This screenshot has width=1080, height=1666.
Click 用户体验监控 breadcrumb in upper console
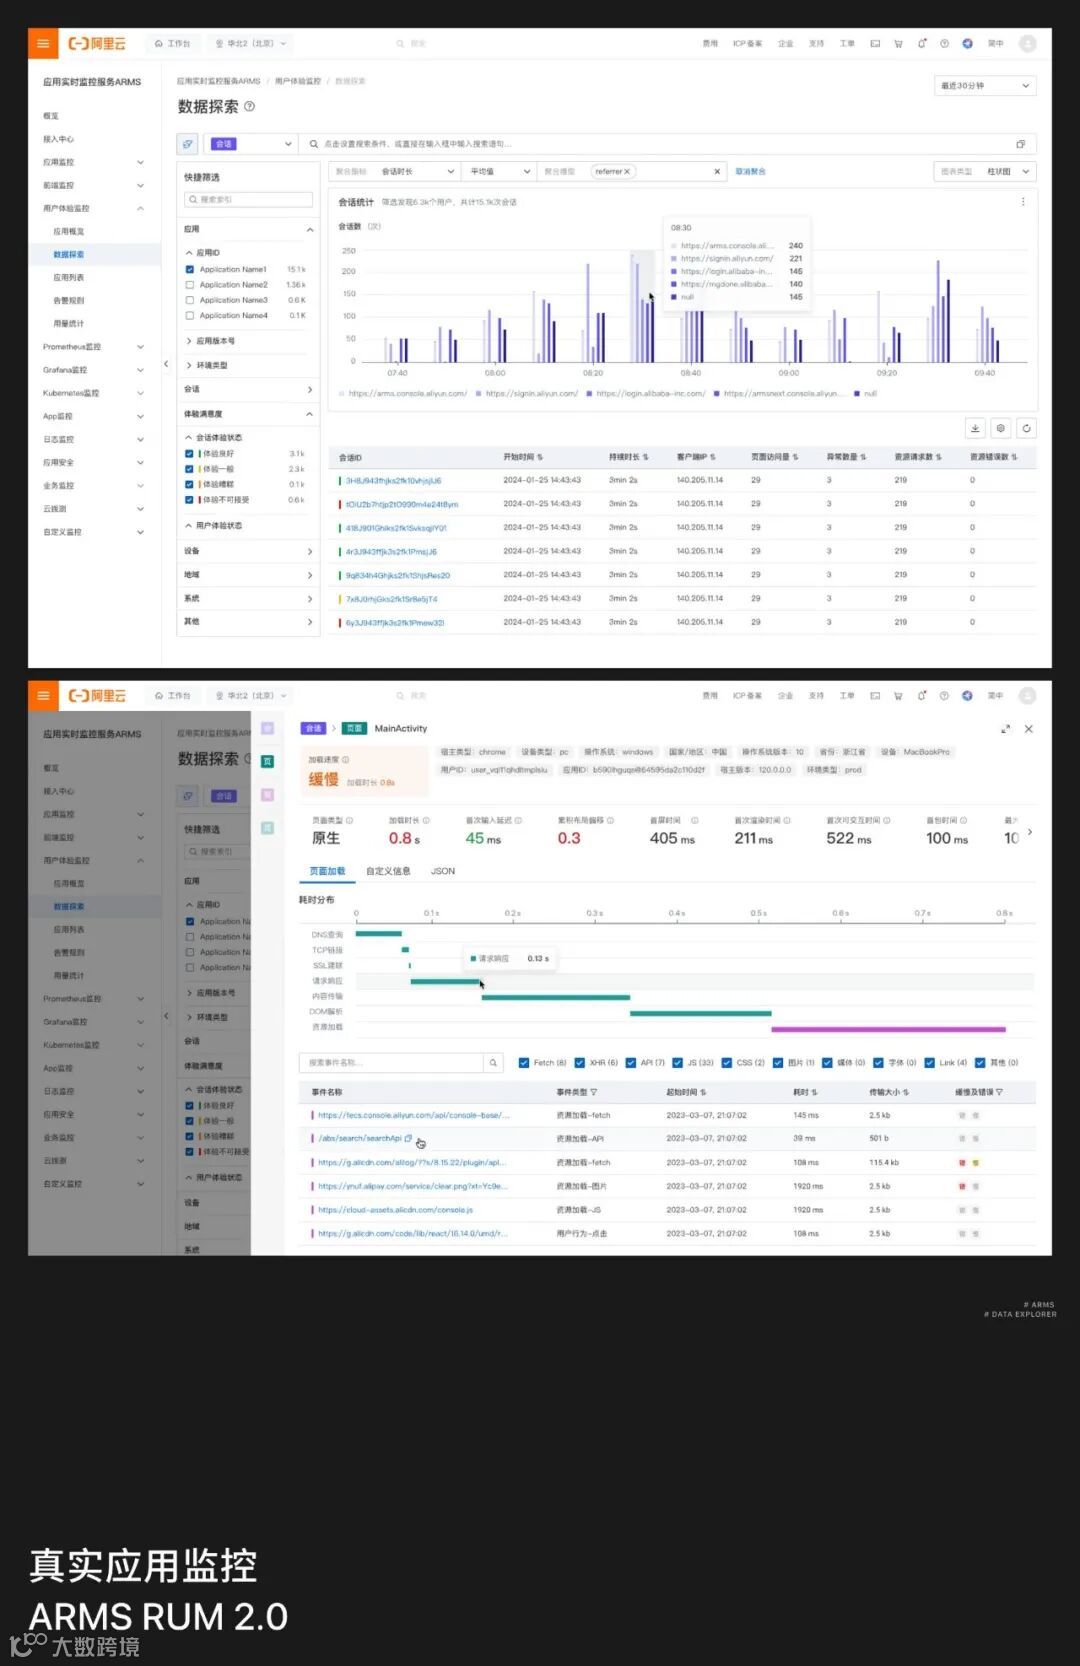point(298,81)
